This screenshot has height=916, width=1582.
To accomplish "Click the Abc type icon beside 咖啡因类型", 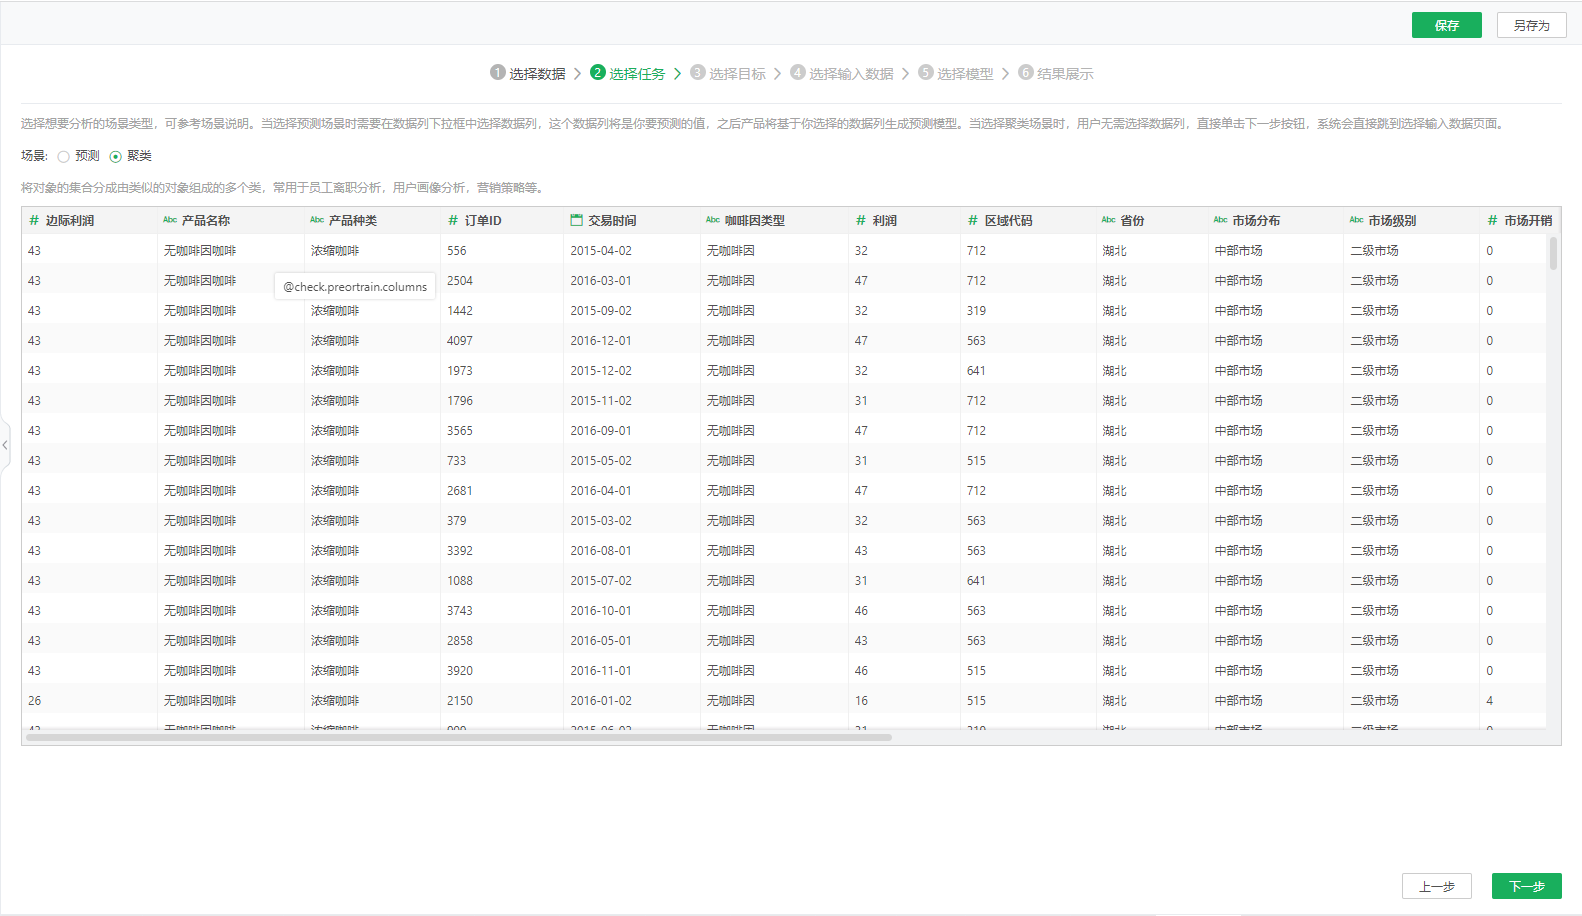I will 713,220.
